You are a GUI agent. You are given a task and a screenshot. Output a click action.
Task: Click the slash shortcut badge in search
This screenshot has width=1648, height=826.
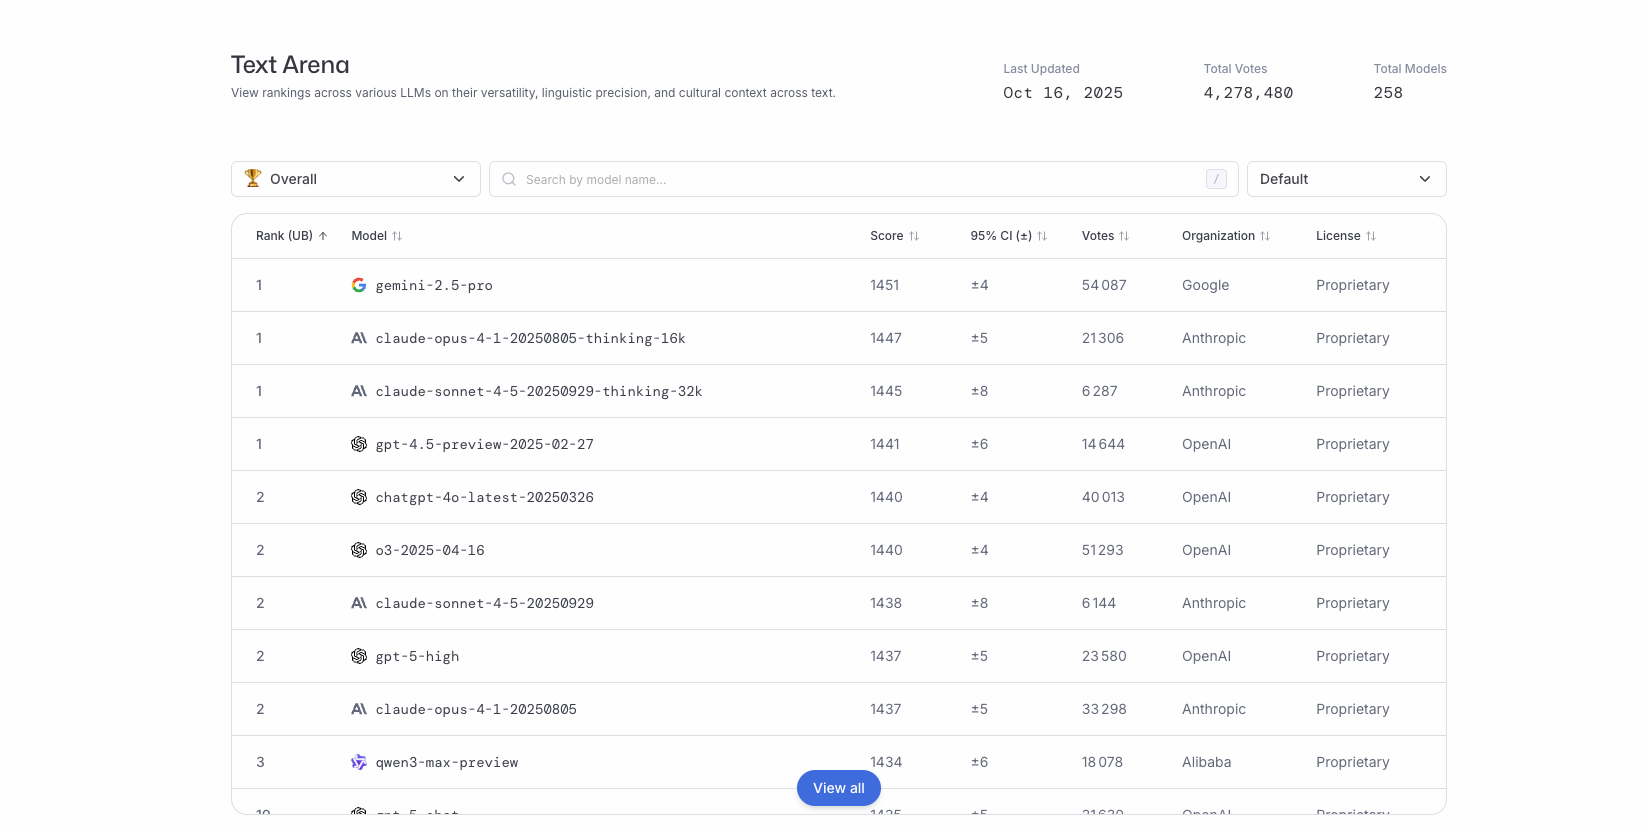(x=1216, y=179)
